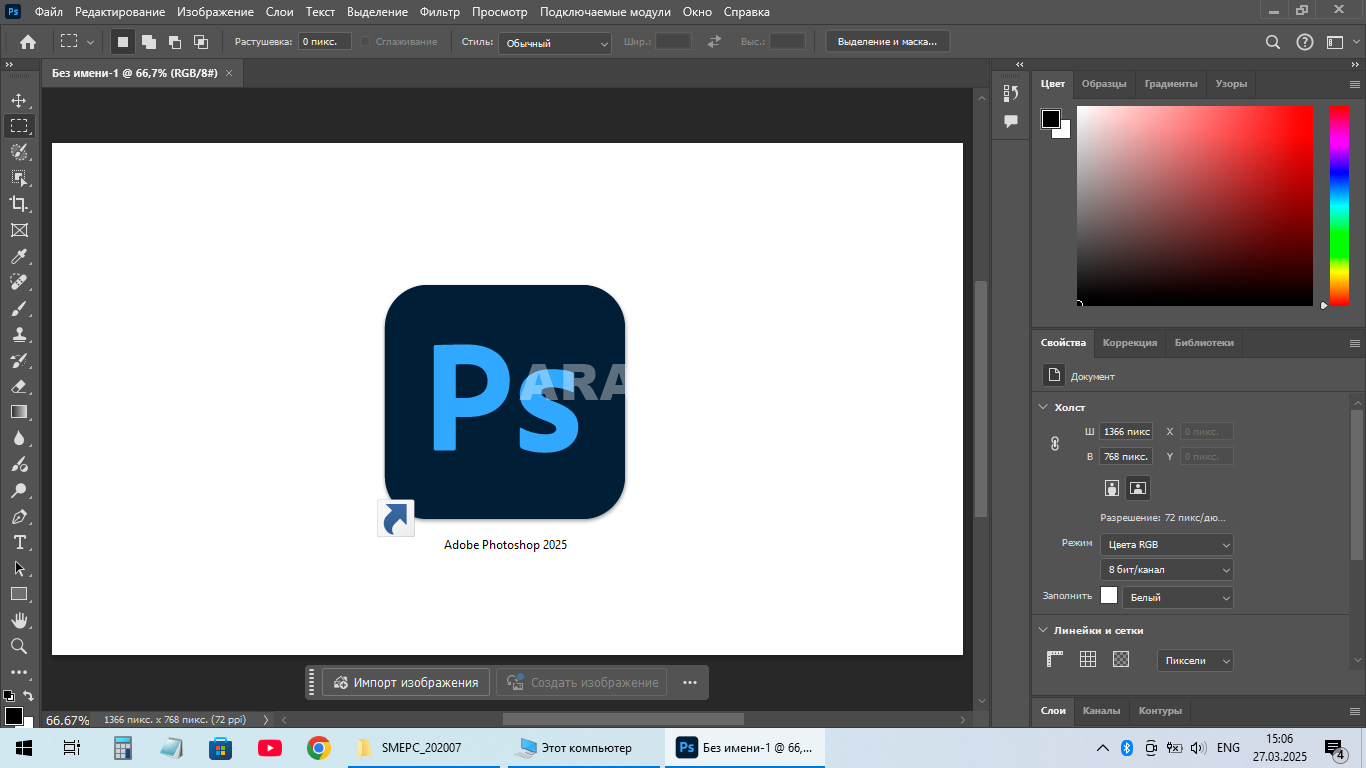
Task: Select the Frame tool
Action: 19,230
